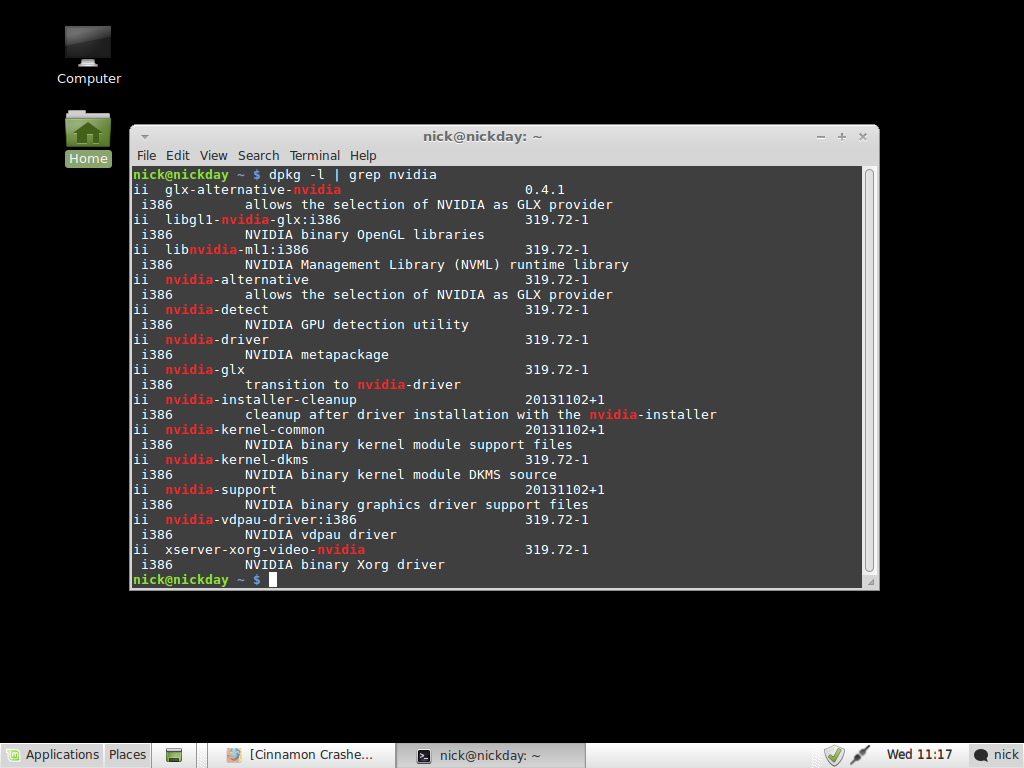Open the Applications menu in the panel
1024x768 pixels.
tap(54, 755)
